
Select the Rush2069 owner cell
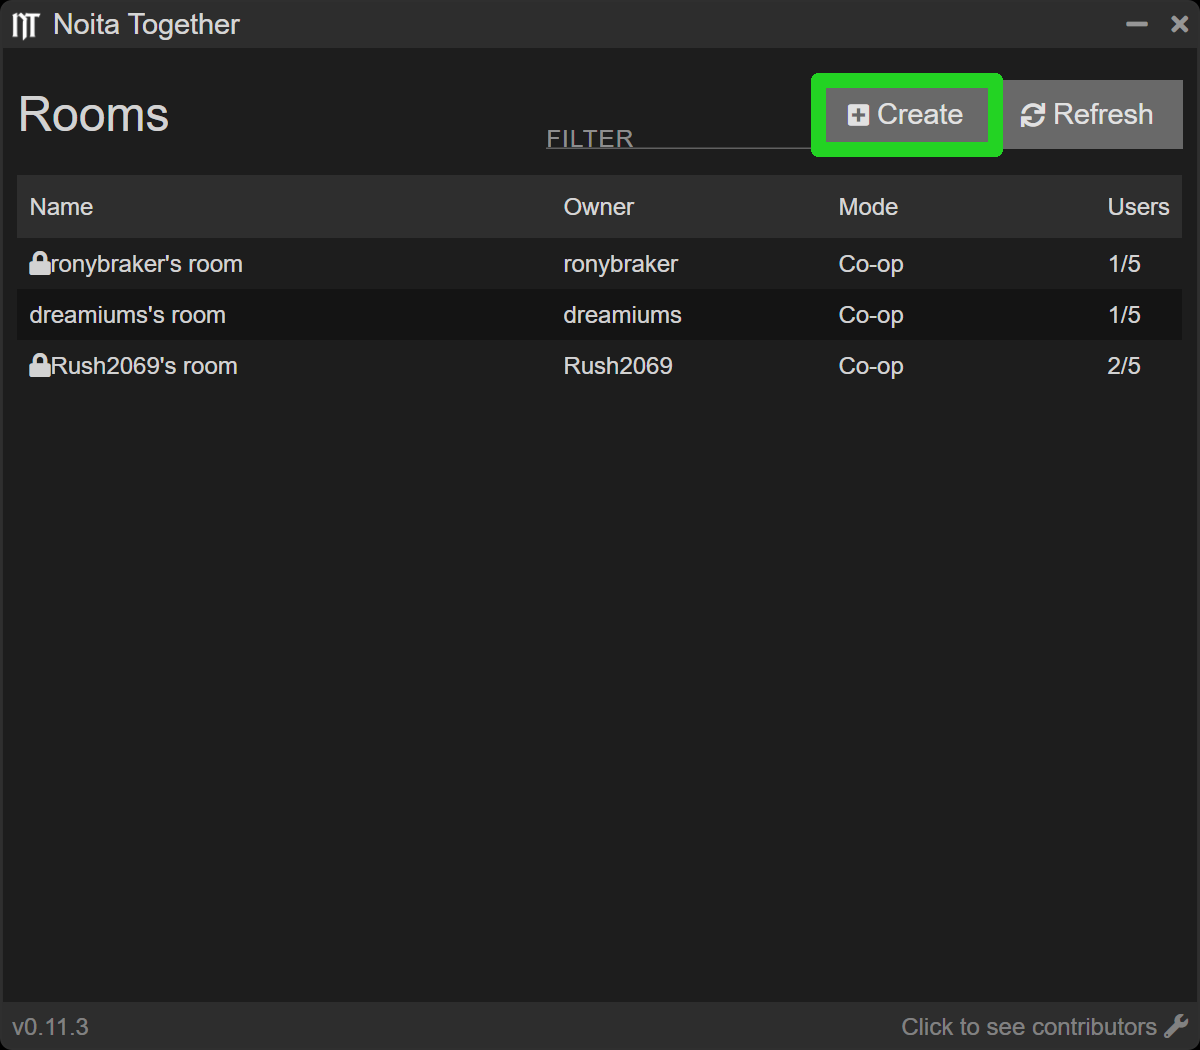pos(618,366)
